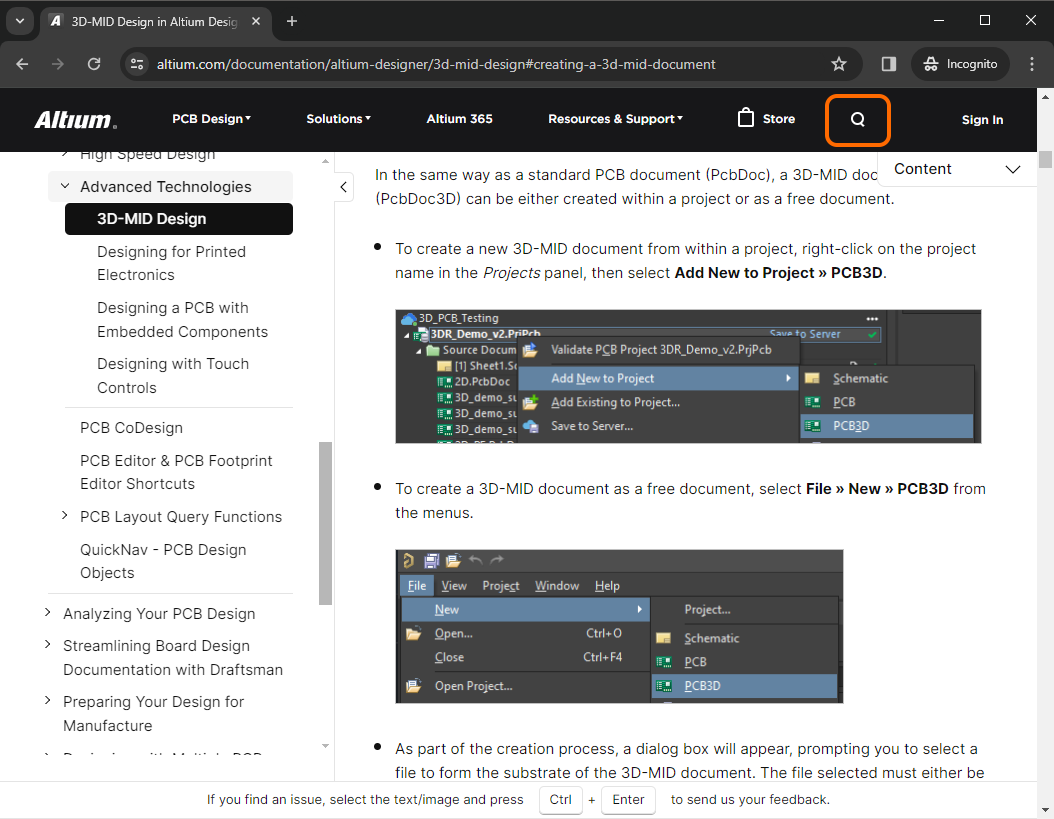The height and width of the screenshot is (819, 1054).
Task: Click the sidebar scrollbar thumb
Action: [x=325, y=523]
